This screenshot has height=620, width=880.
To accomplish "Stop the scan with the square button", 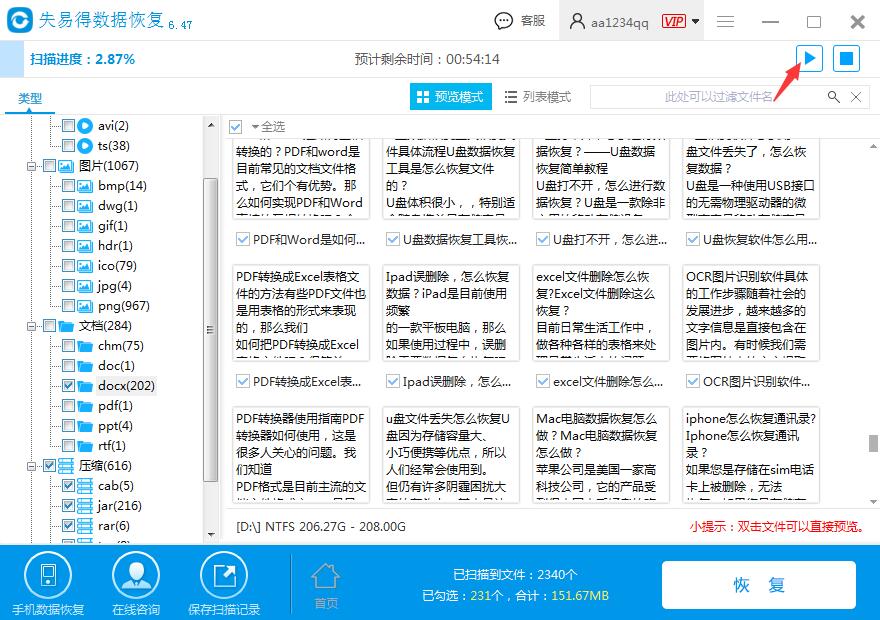I will tap(846, 58).
